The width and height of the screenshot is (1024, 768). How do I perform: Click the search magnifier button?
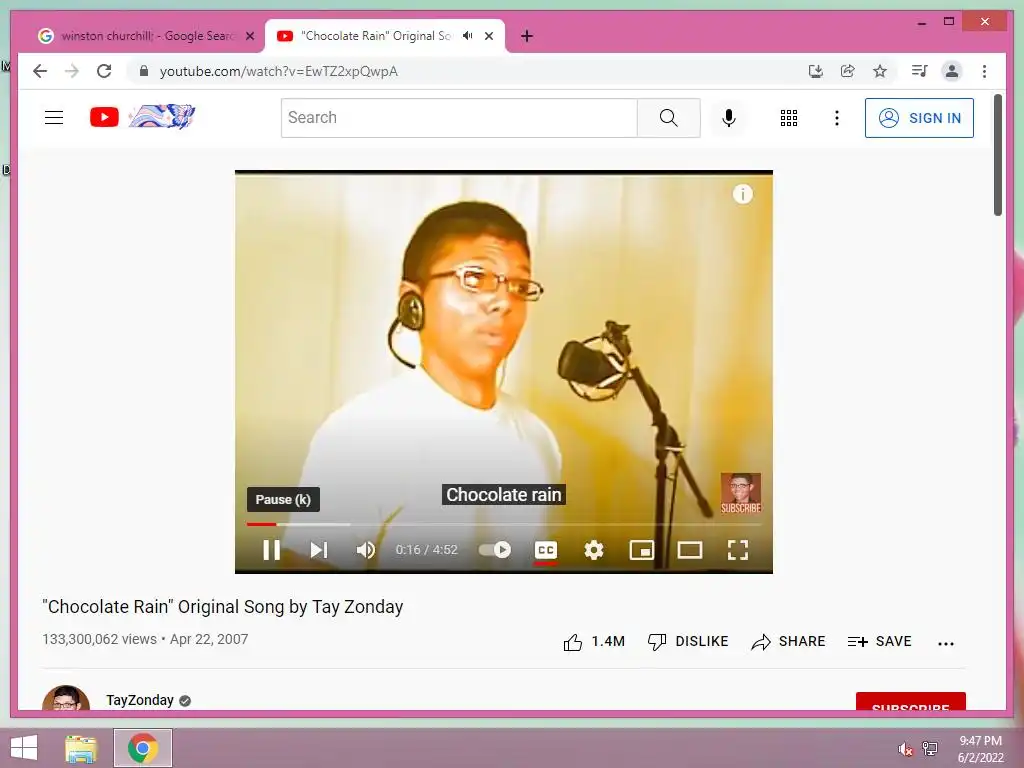(669, 118)
